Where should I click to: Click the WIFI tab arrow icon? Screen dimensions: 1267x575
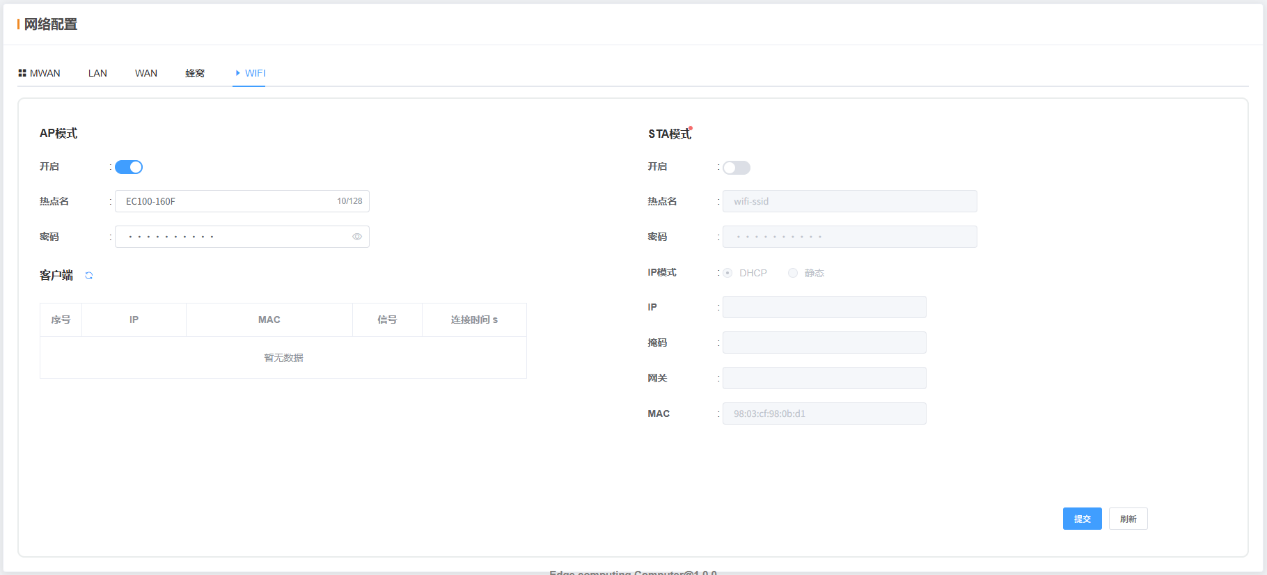point(238,73)
